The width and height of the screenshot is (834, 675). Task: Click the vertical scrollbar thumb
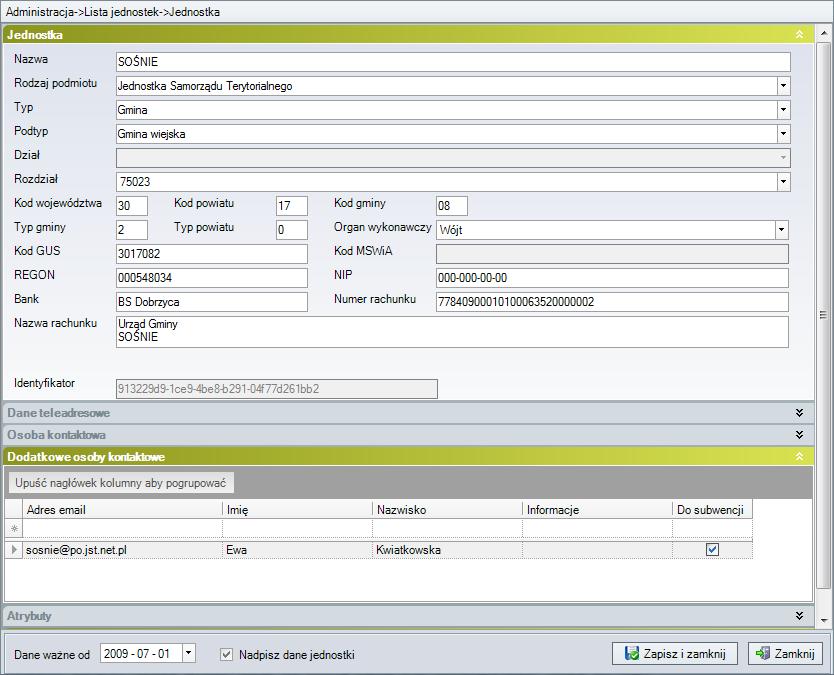823,315
